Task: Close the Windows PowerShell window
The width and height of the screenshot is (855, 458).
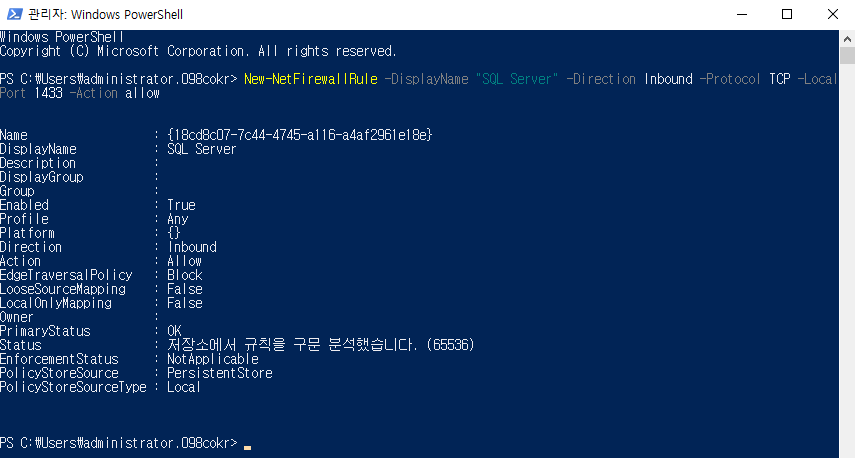Action: point(832,15)
